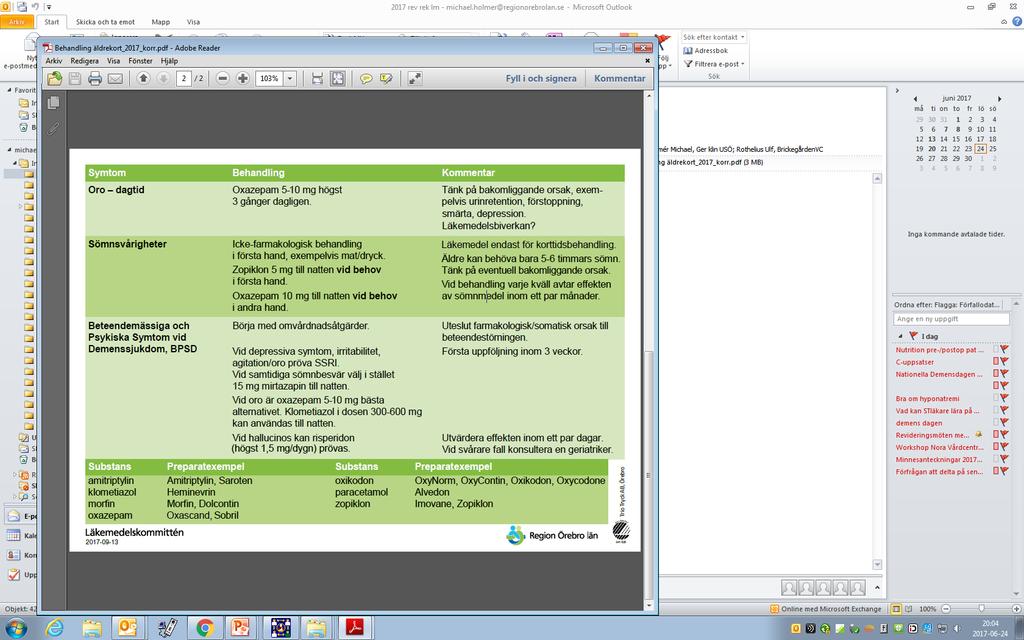Click the orange Arkiv button in Outlook
This screenshot has width=1024, height=640.
[x=16, y=22]
